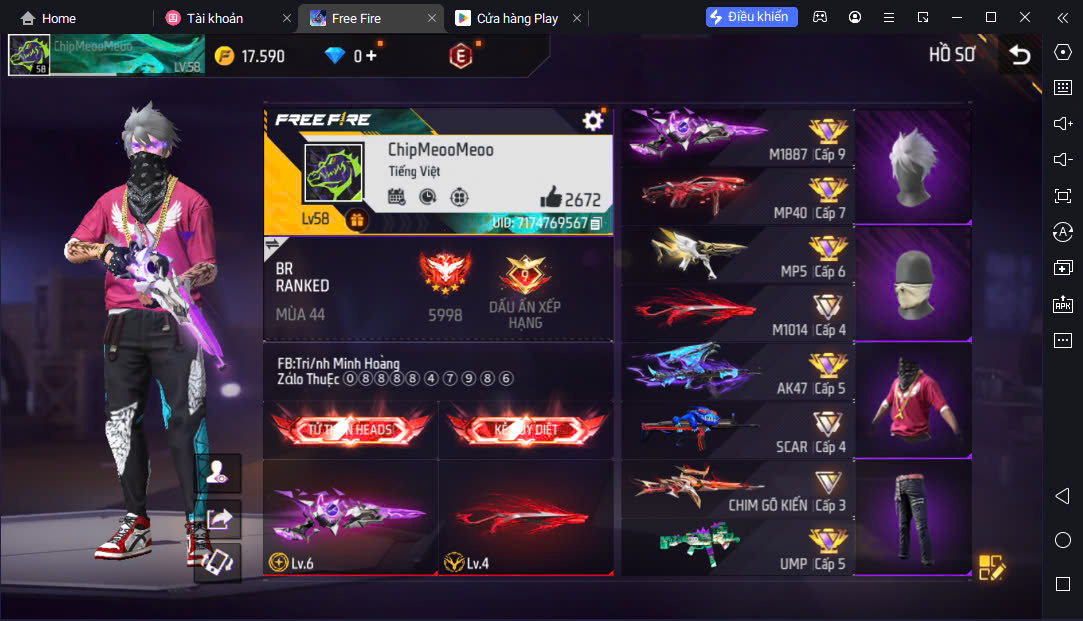Toggle emulator fullscreen mode icon
Image resolution: width=1083 pixels, height=621 pixels.
click(1062, 196)
